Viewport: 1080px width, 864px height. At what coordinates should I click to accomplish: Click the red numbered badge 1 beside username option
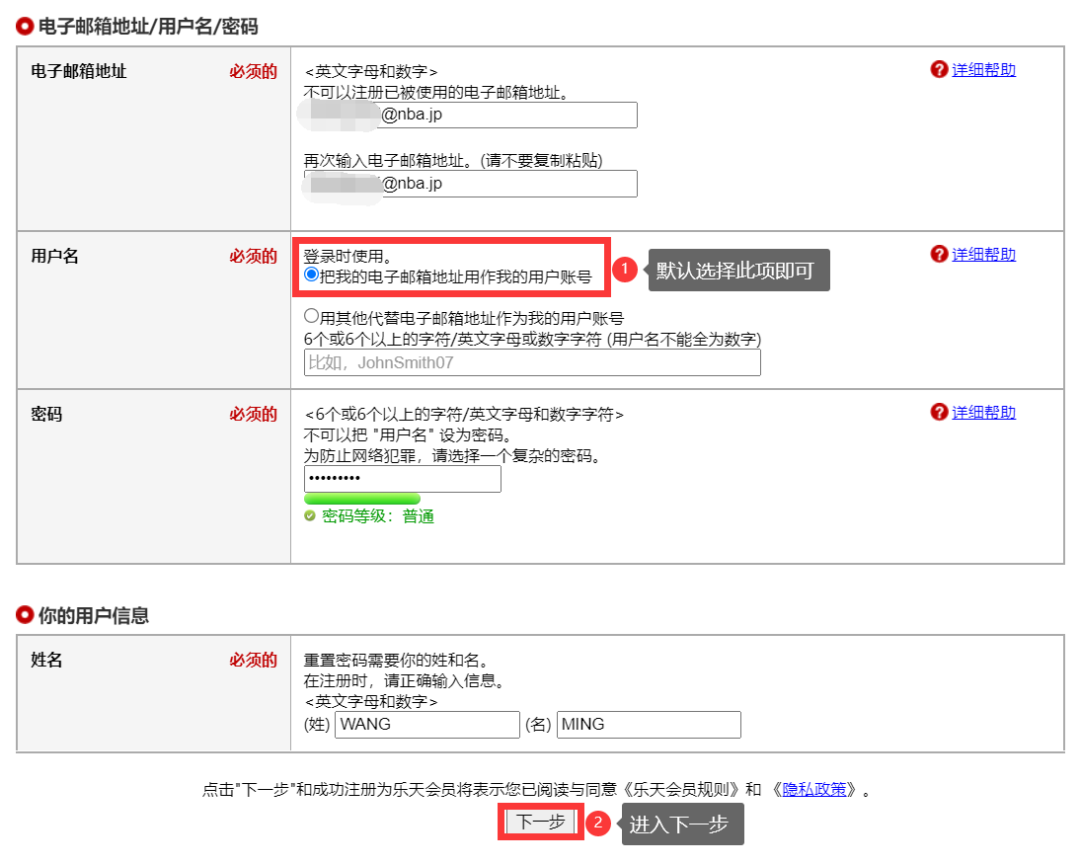click(625, 267)
